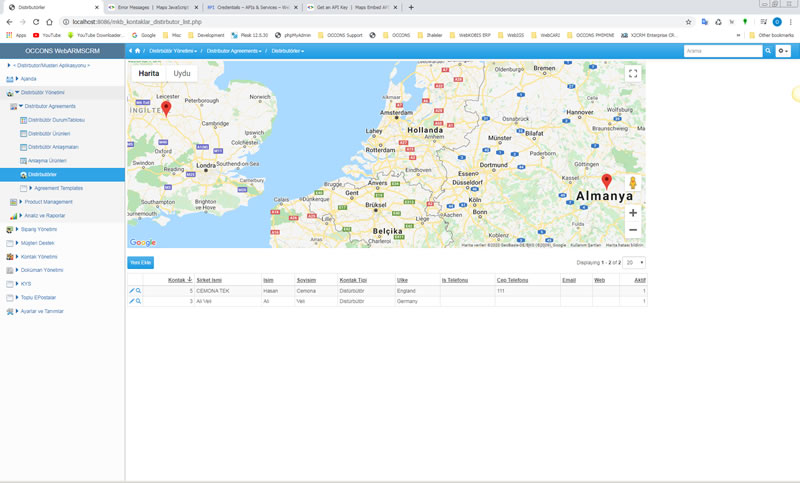Click the browser reload button

(36, 22)
